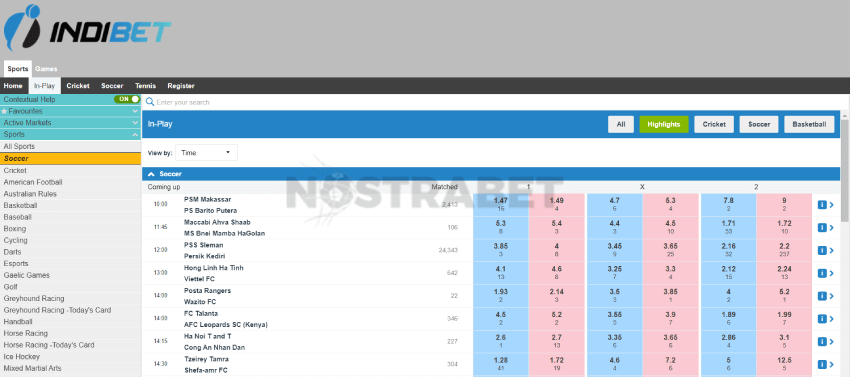The width and height of the screenshot is (850, 377).
Task: Switch to the Games tab
Action: (46, 69)
